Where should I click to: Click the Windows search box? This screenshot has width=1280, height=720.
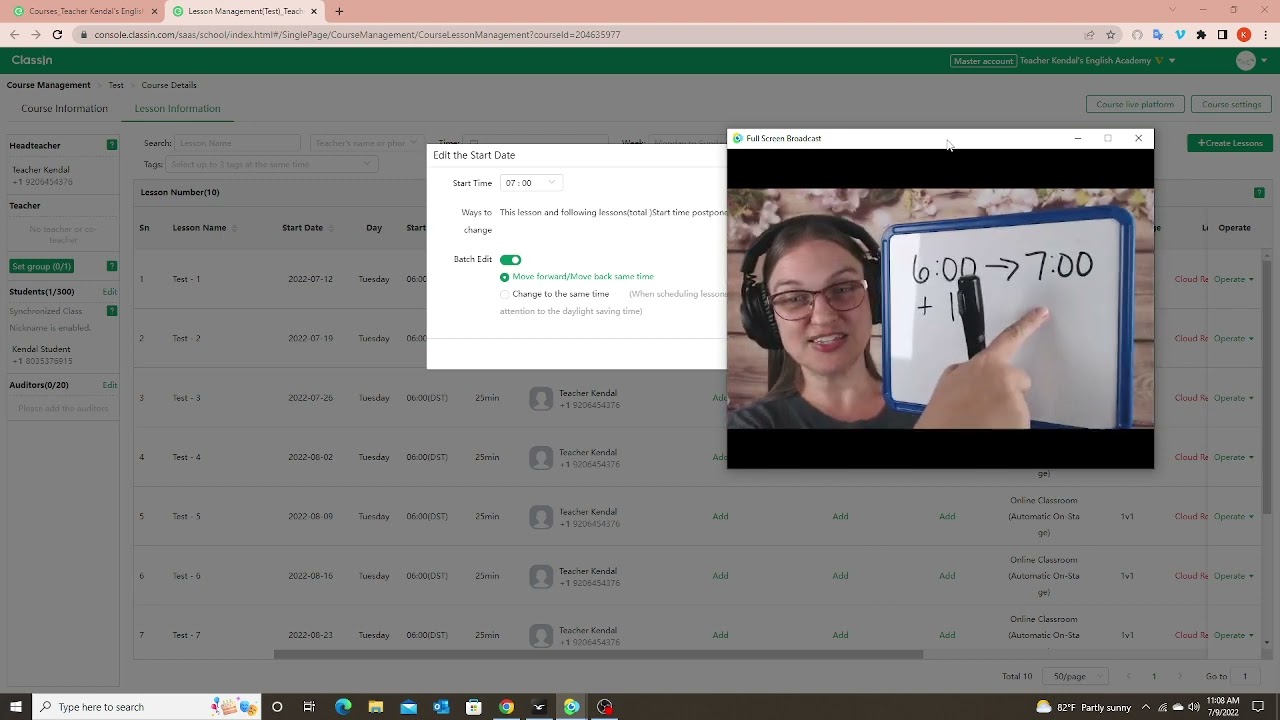point(146,707)
